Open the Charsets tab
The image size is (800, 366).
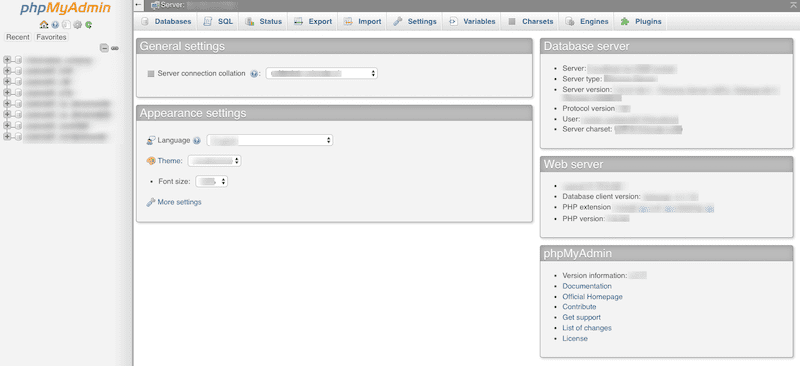[531, 21]
